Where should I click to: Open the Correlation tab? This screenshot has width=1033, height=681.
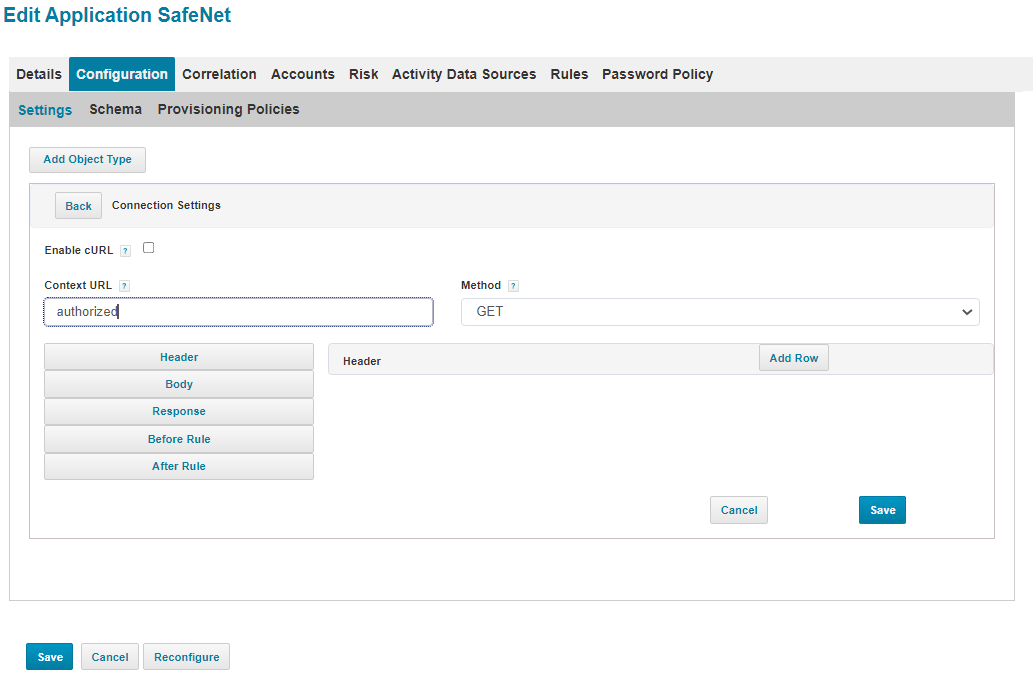click(219, 74)
